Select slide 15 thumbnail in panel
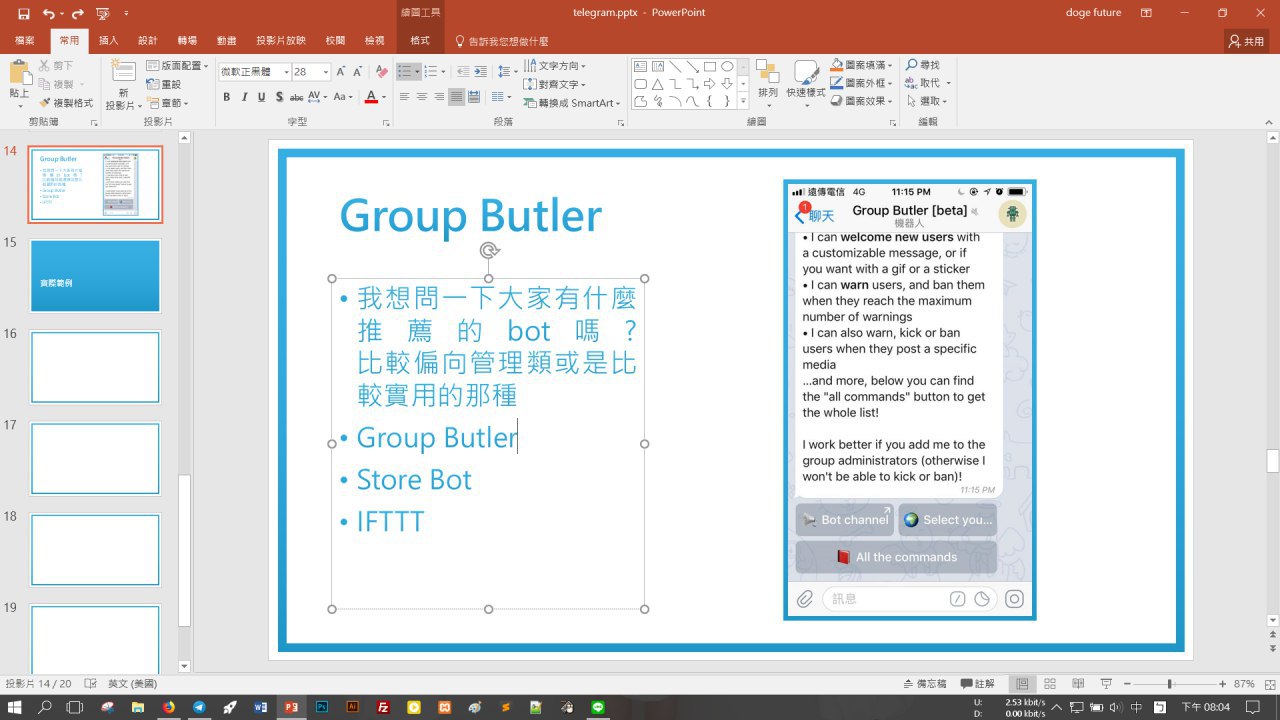Screen dimensions: 1280x720 coord(95,276)
